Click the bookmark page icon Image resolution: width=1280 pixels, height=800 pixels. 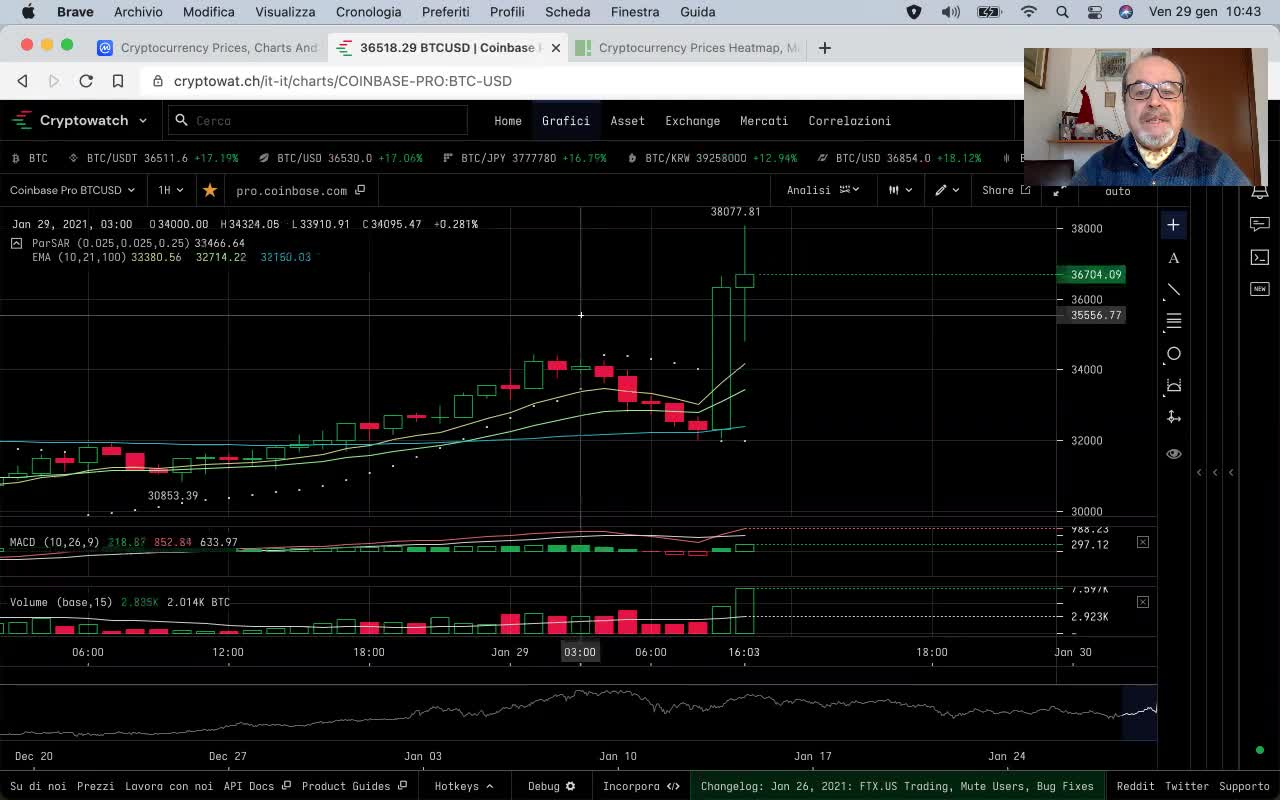tap(118, 81)
